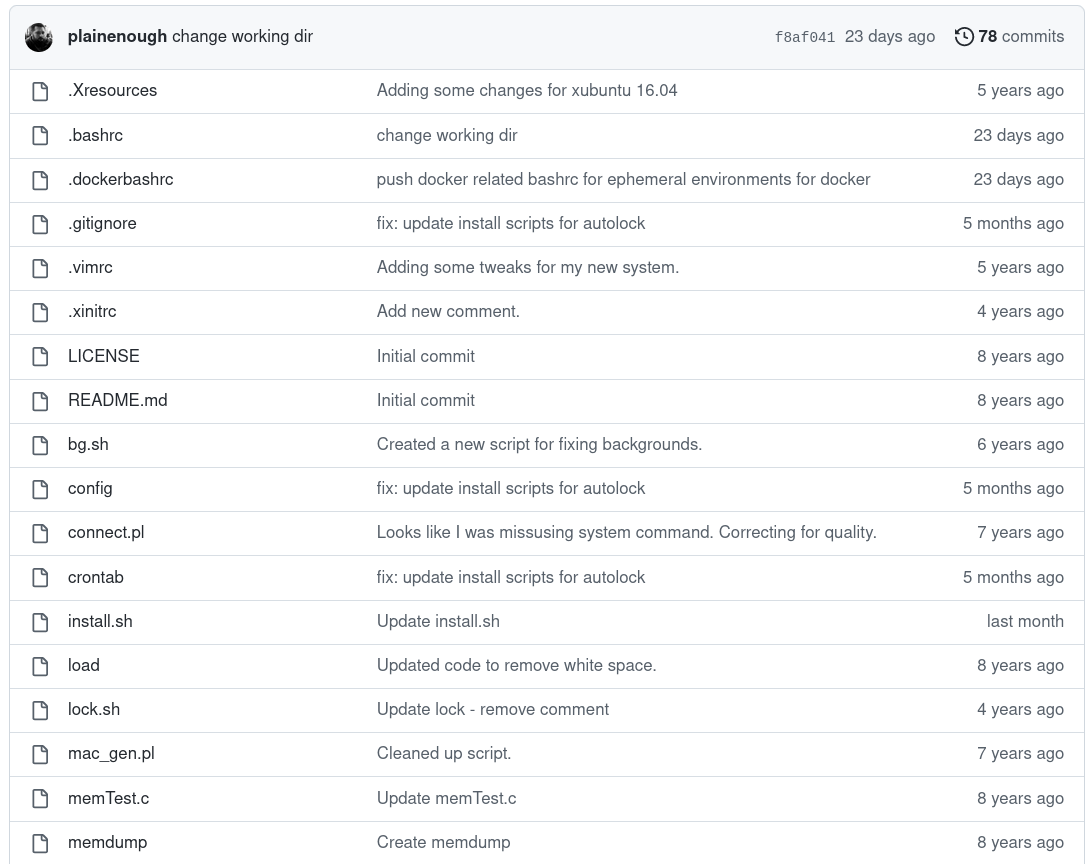
Task: Open the memTest.c source file
Action: pyautogui.click(x=108, y=798)
